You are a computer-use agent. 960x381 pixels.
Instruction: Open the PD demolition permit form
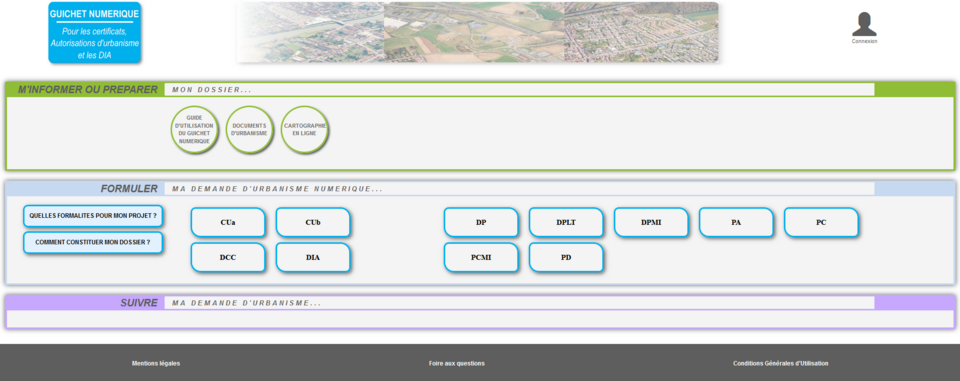pyautogui.click(x=566, y=257)
